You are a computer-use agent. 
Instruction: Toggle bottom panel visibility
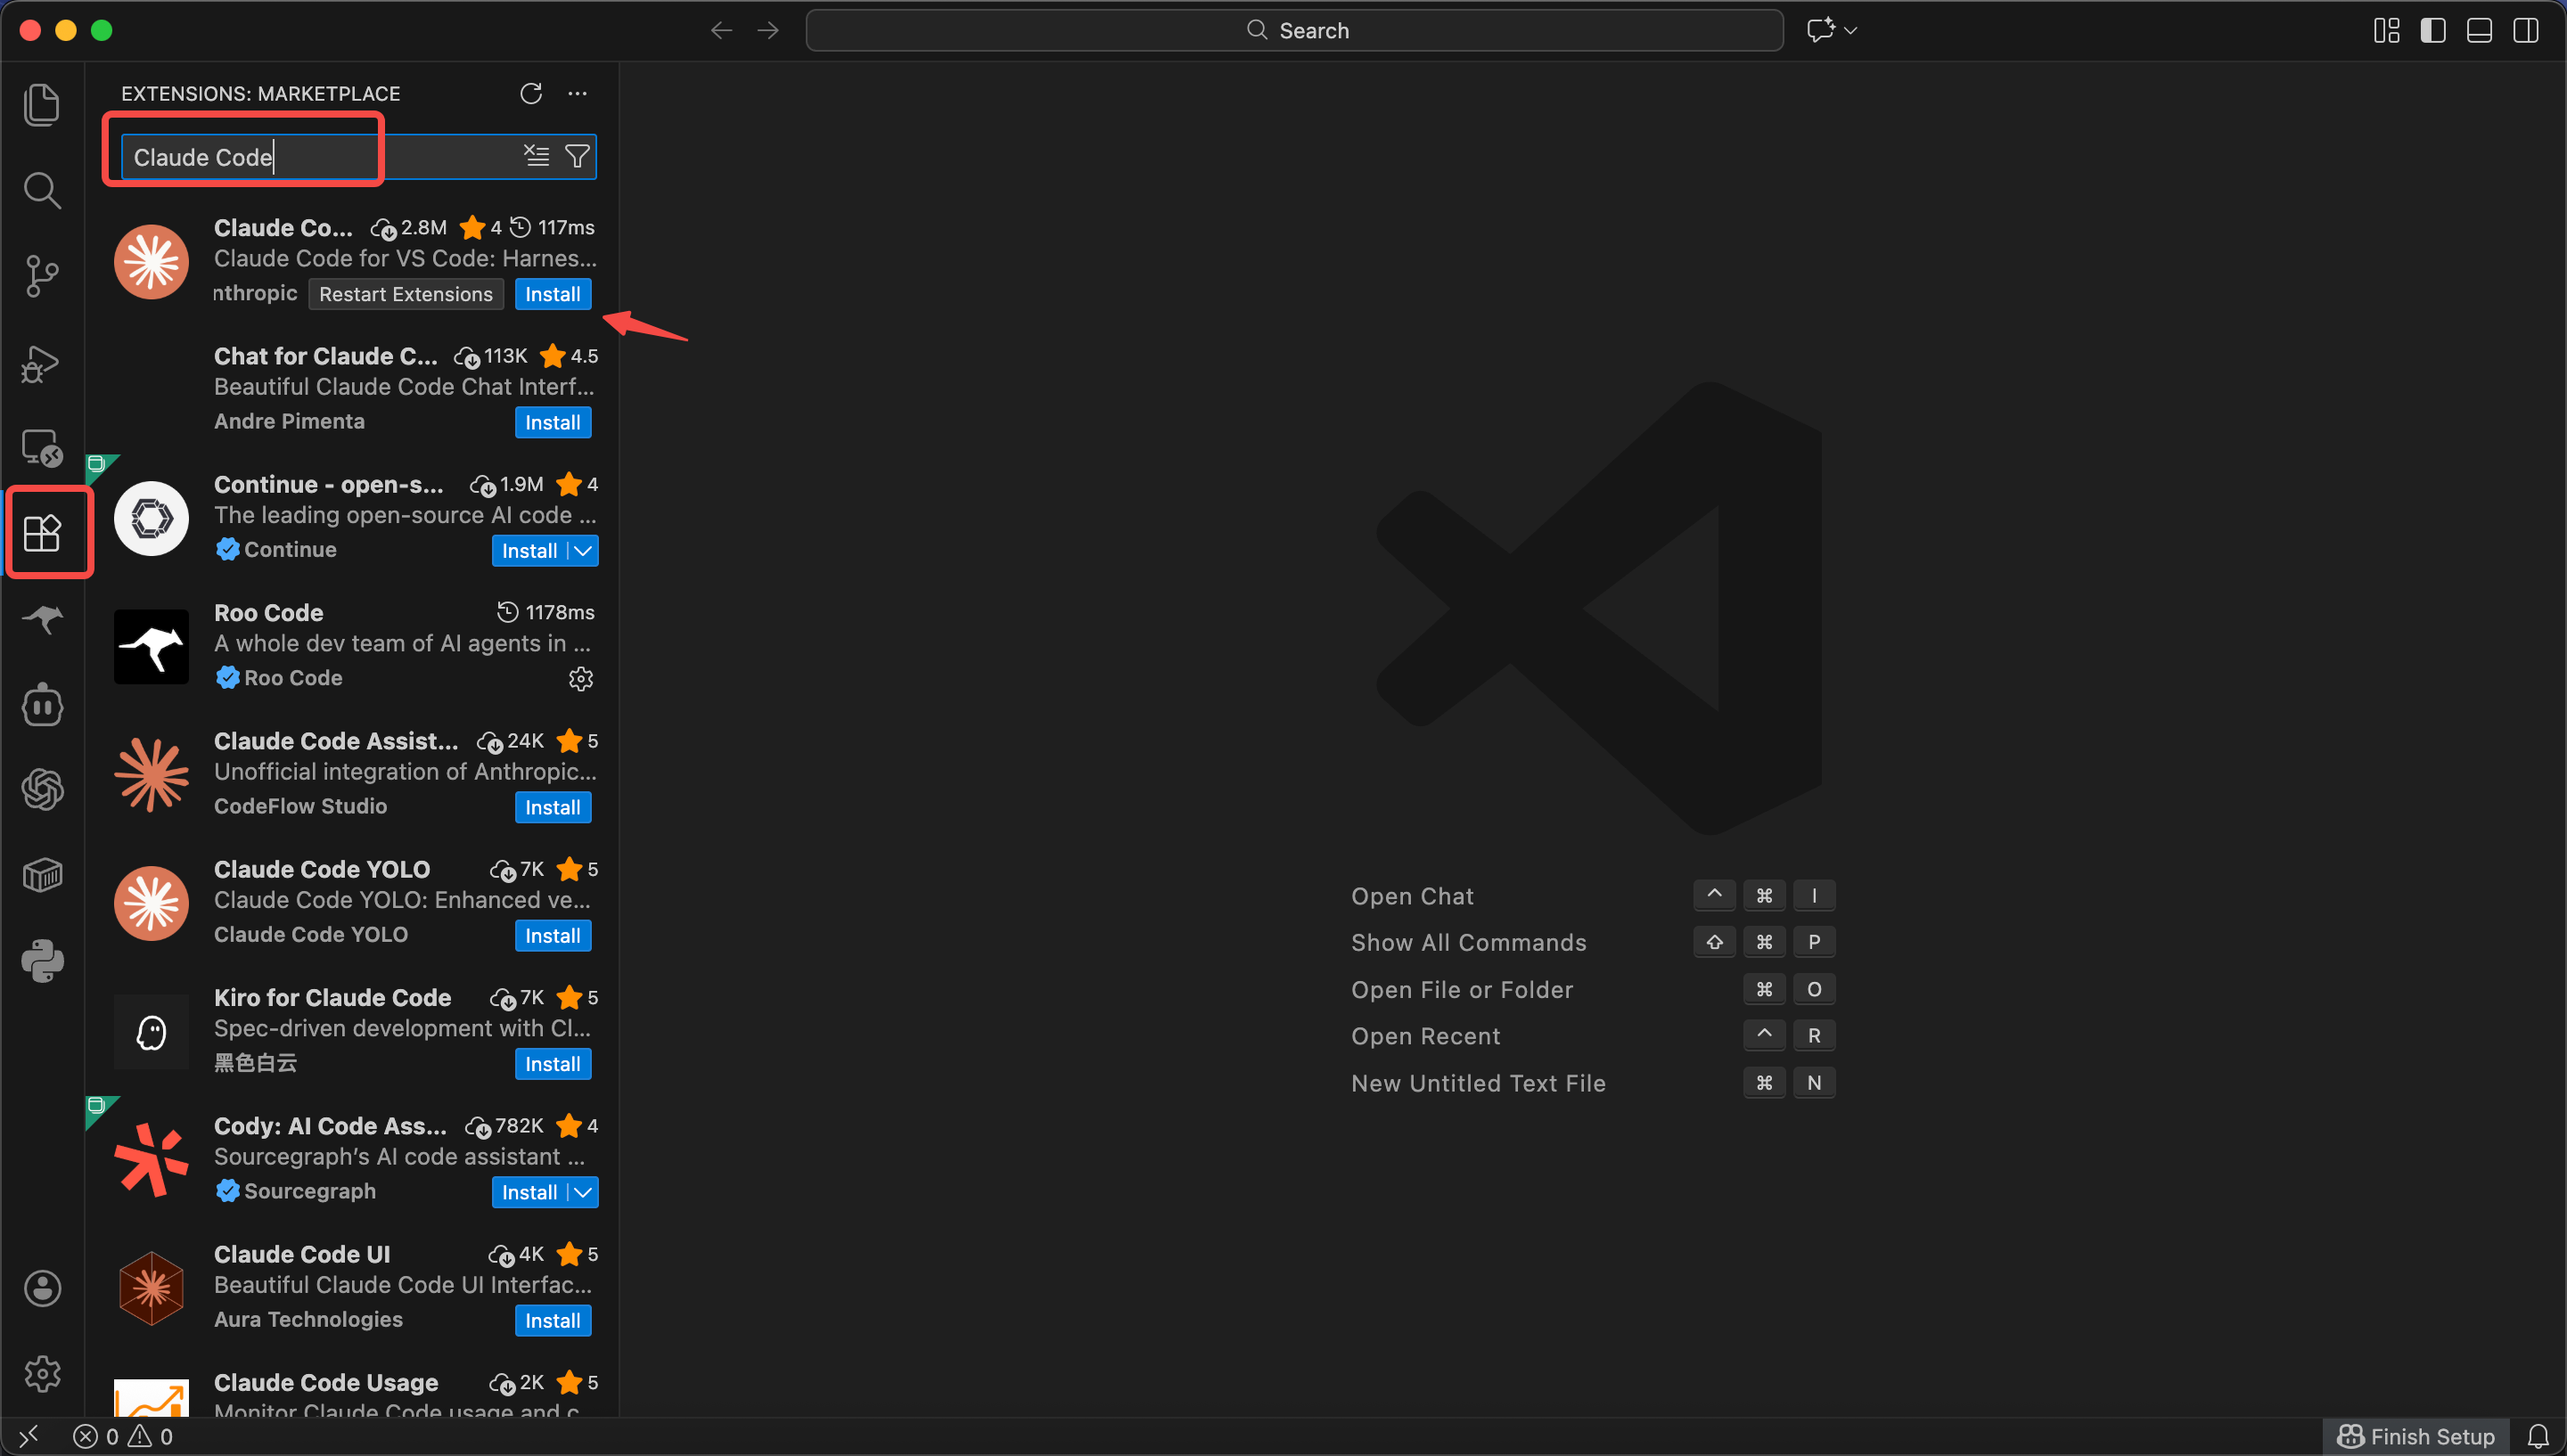2479,31
